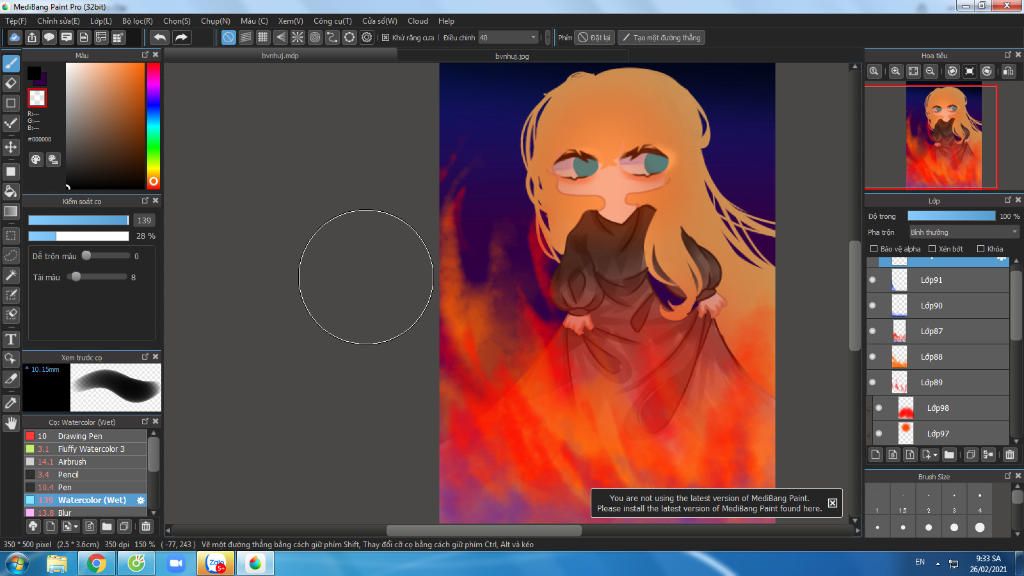Open the Điều chỉnh correction value dropdown
Image resolution: width=1024 pixels, height=576 pixels.
coord(508,38)
